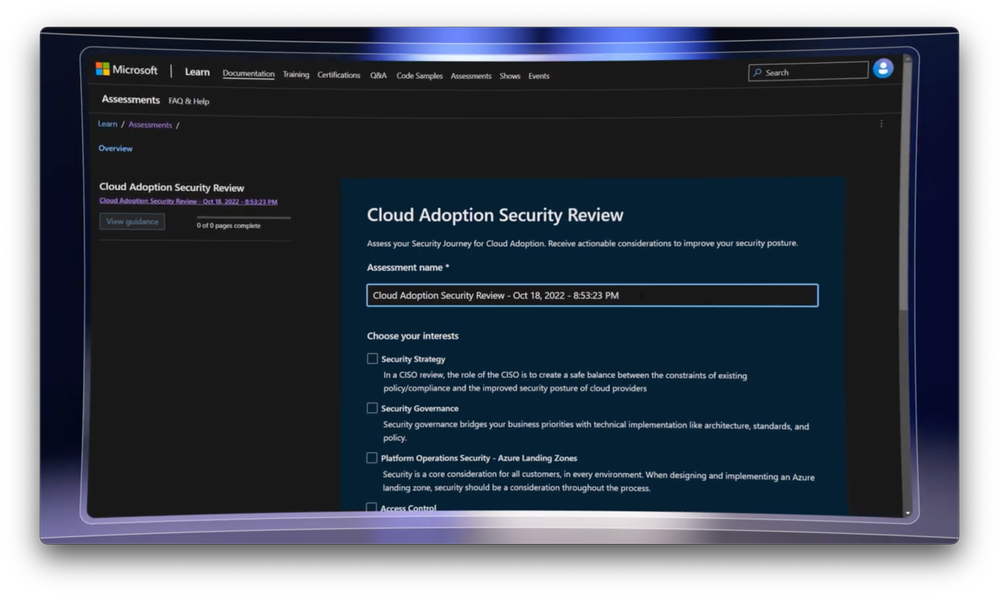Select Assessments in the top navigation
The height and width of the screenshot is (597, 999).
(x=471, y=76)
